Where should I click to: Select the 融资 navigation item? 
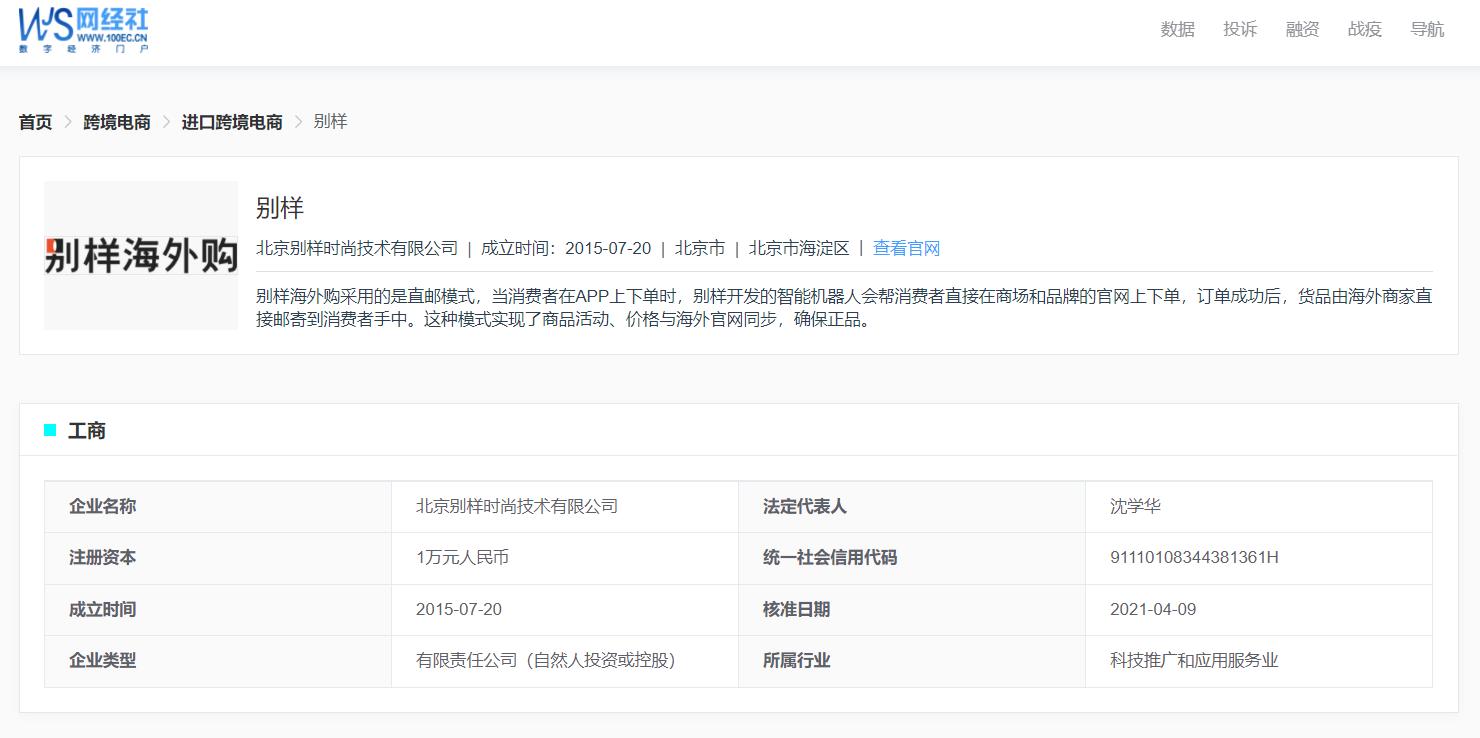(1302, 29)
